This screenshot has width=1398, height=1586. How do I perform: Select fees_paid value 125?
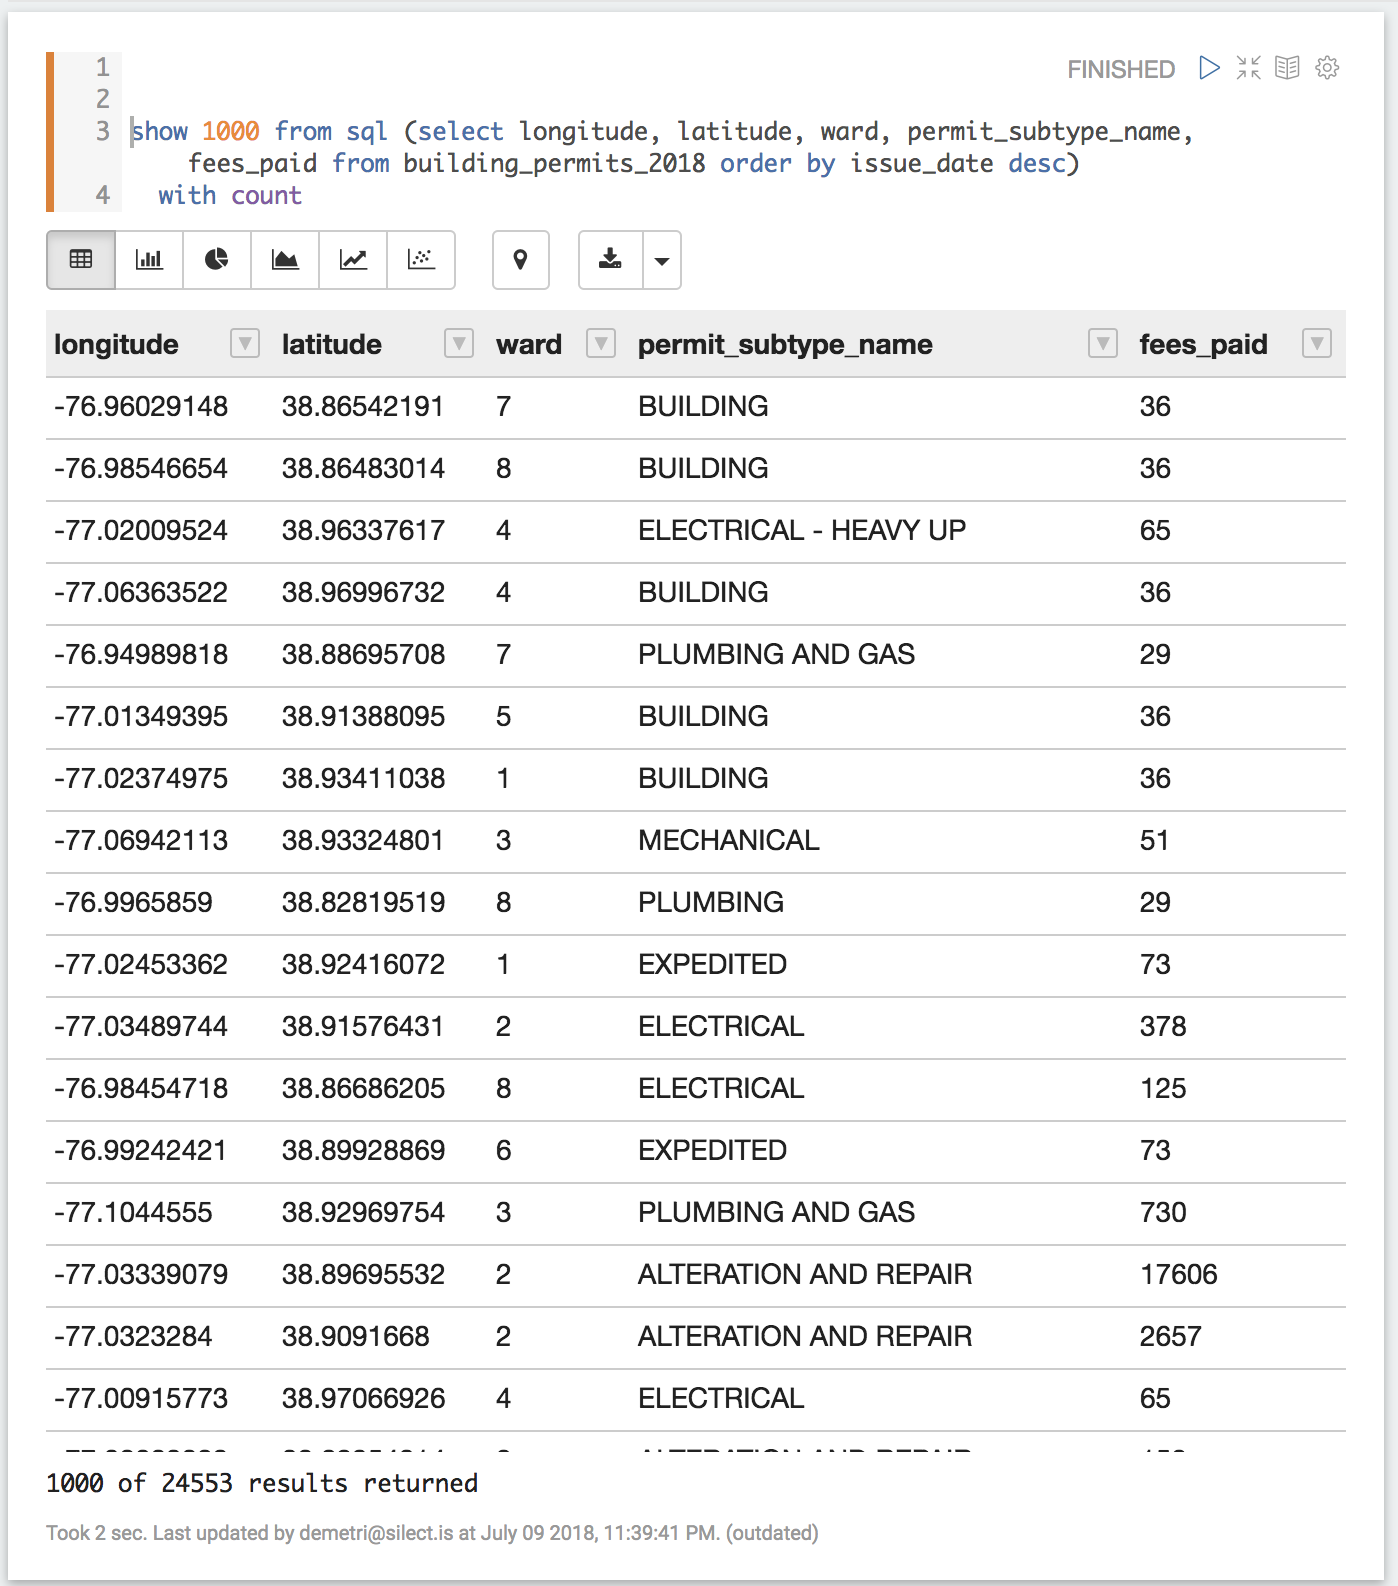[1163, 1089]
